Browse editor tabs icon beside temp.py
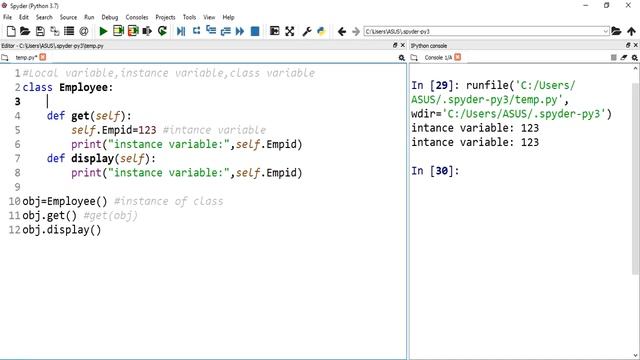 [5, 58]
